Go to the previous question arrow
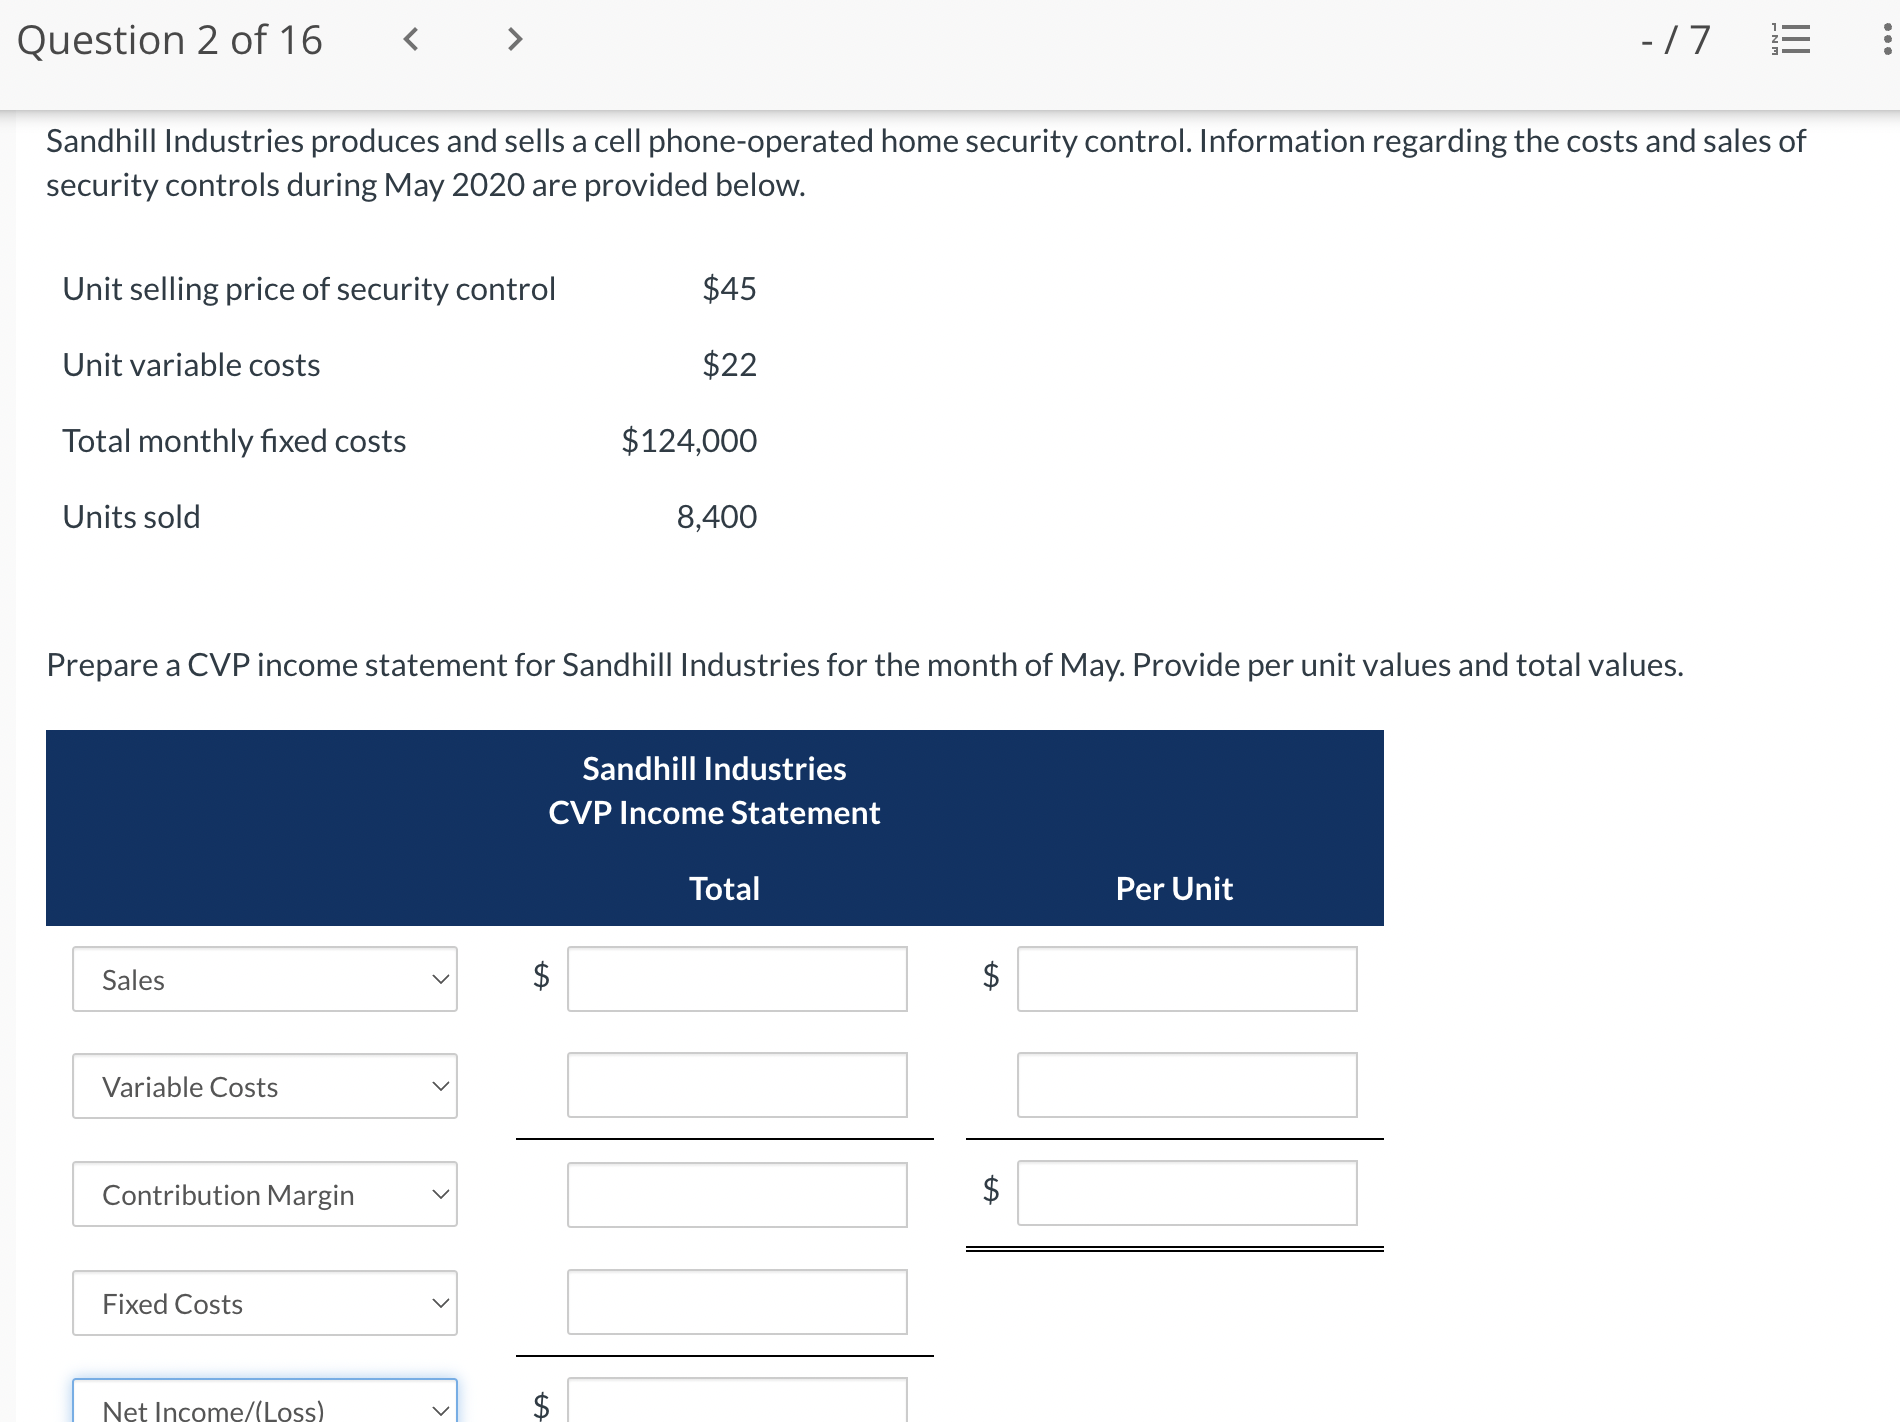Image resolution: width=1900 pixels, height=1422 pixels. click(x=410, y=39)
